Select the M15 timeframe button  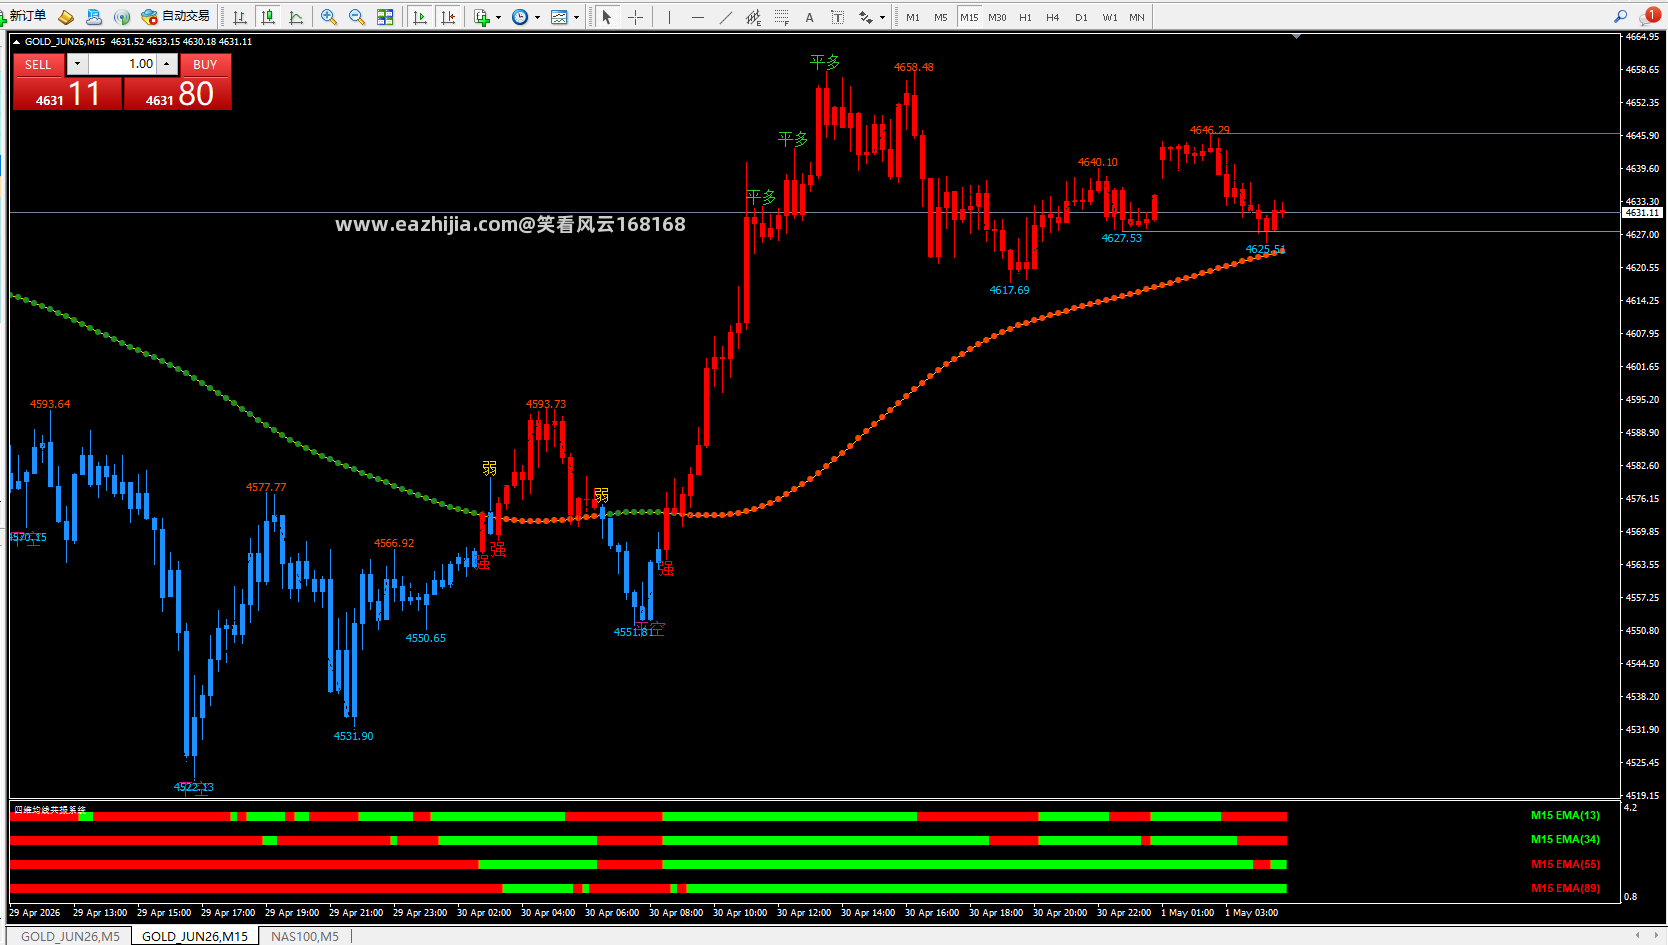(969, 17)
